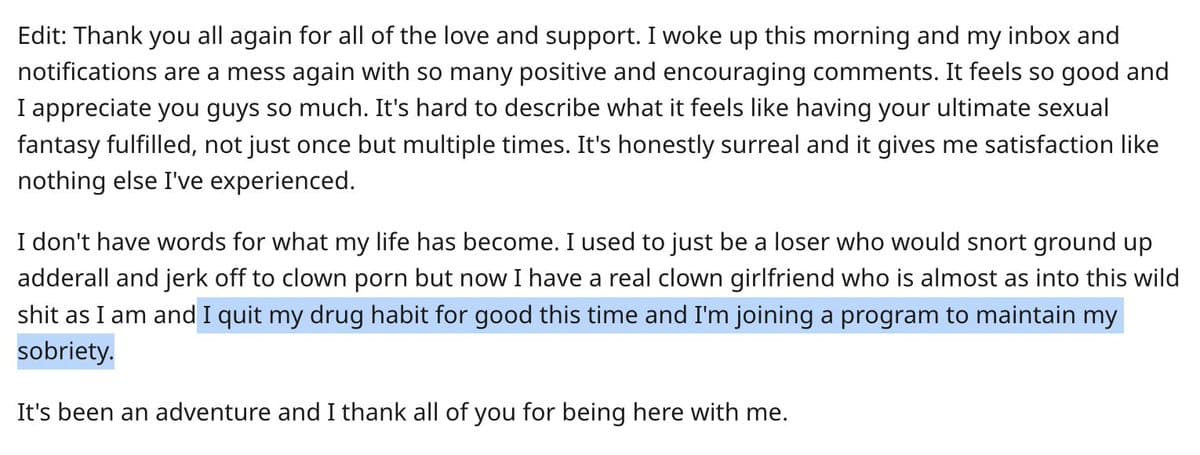Click the phrase "Thank you all again"
The width and height of the screenshot is (1200, 455).
click(x=166, y=38)
